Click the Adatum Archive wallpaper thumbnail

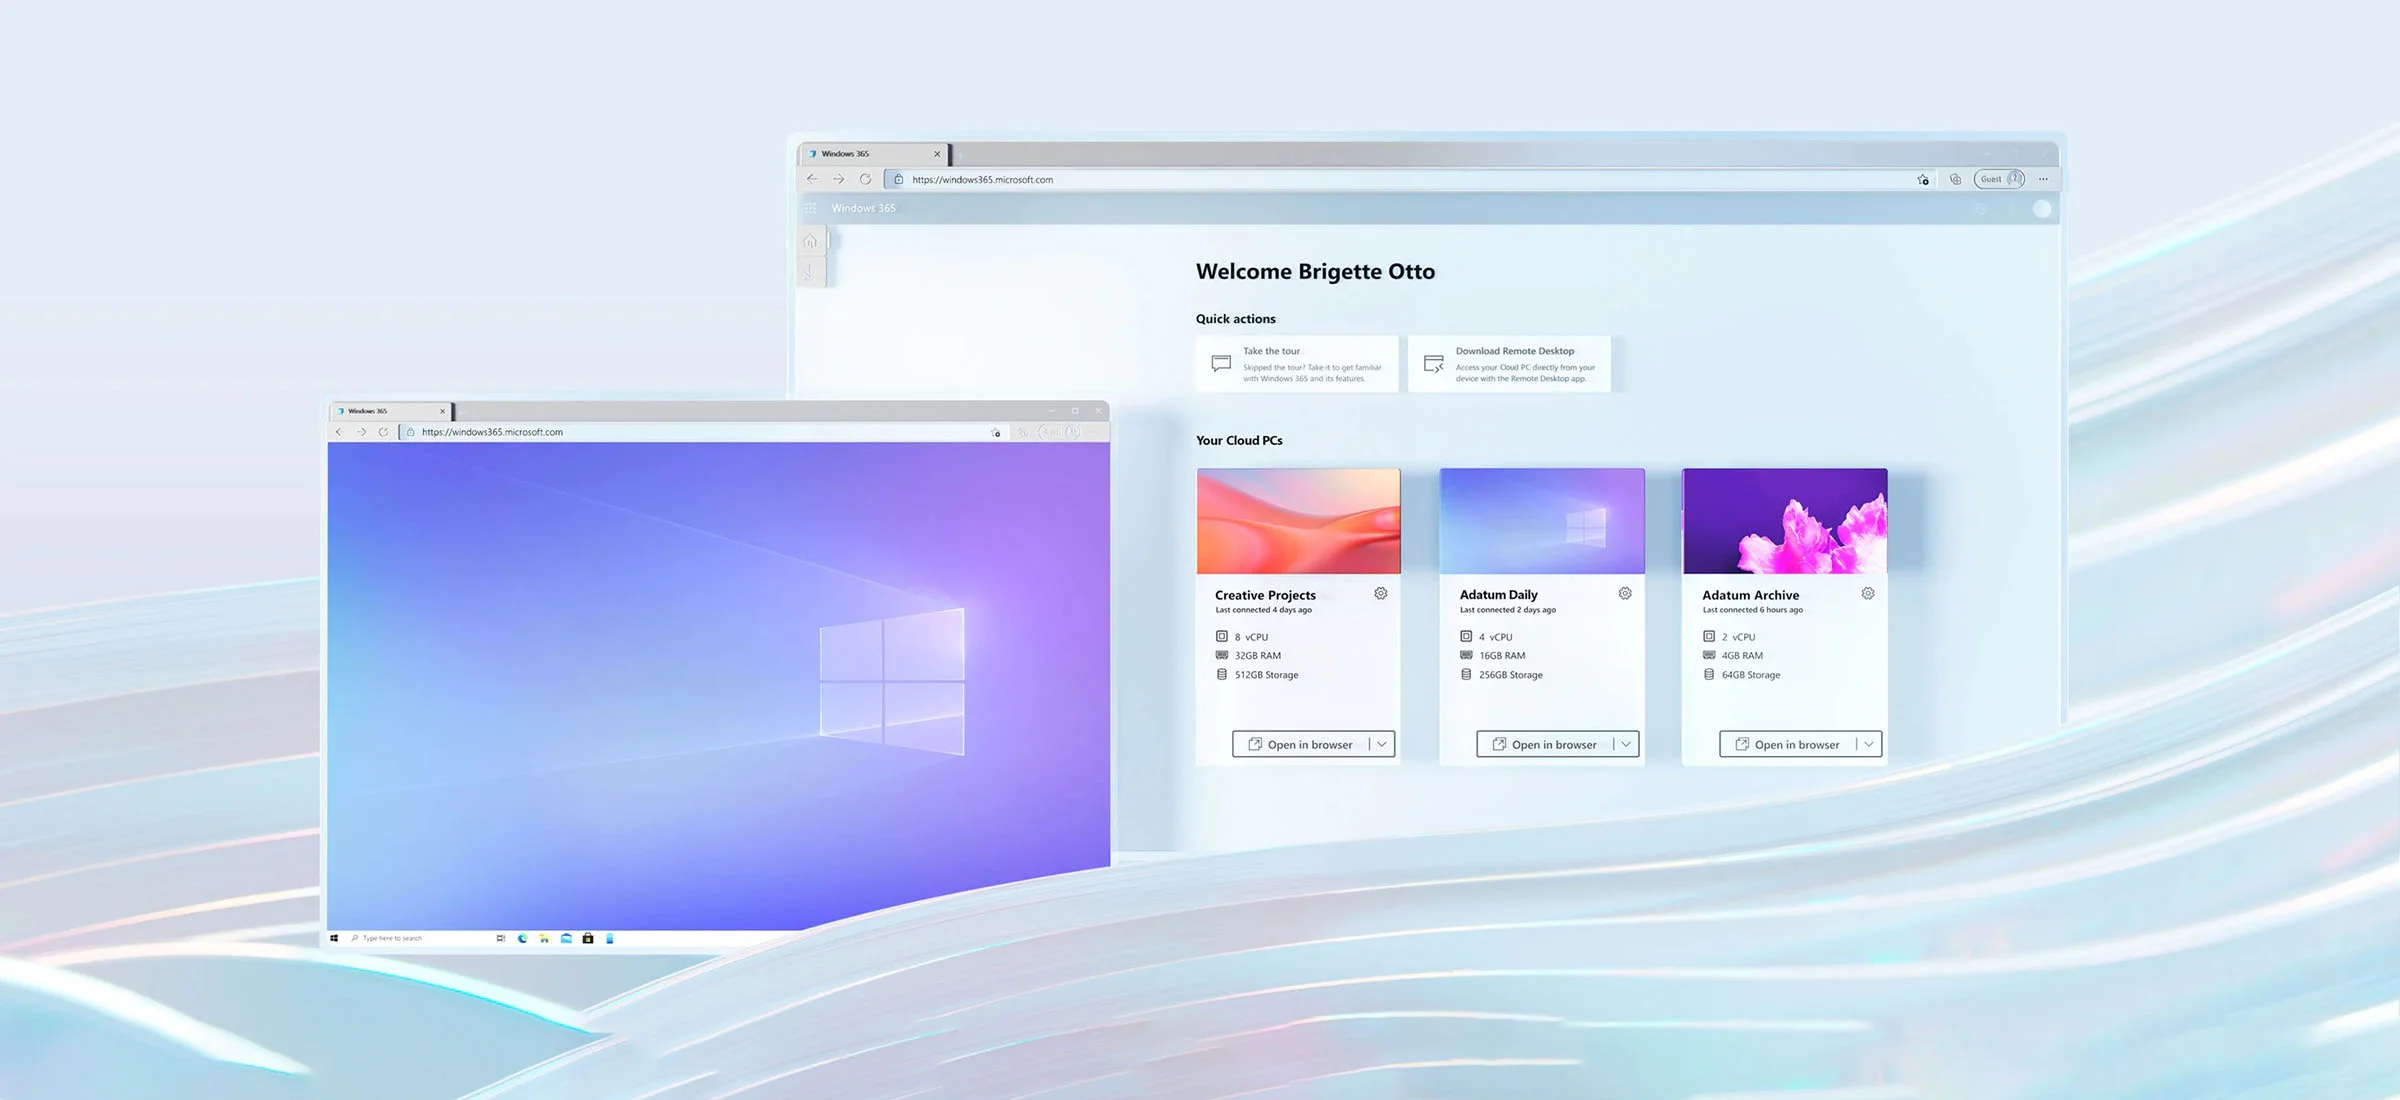1785,521
